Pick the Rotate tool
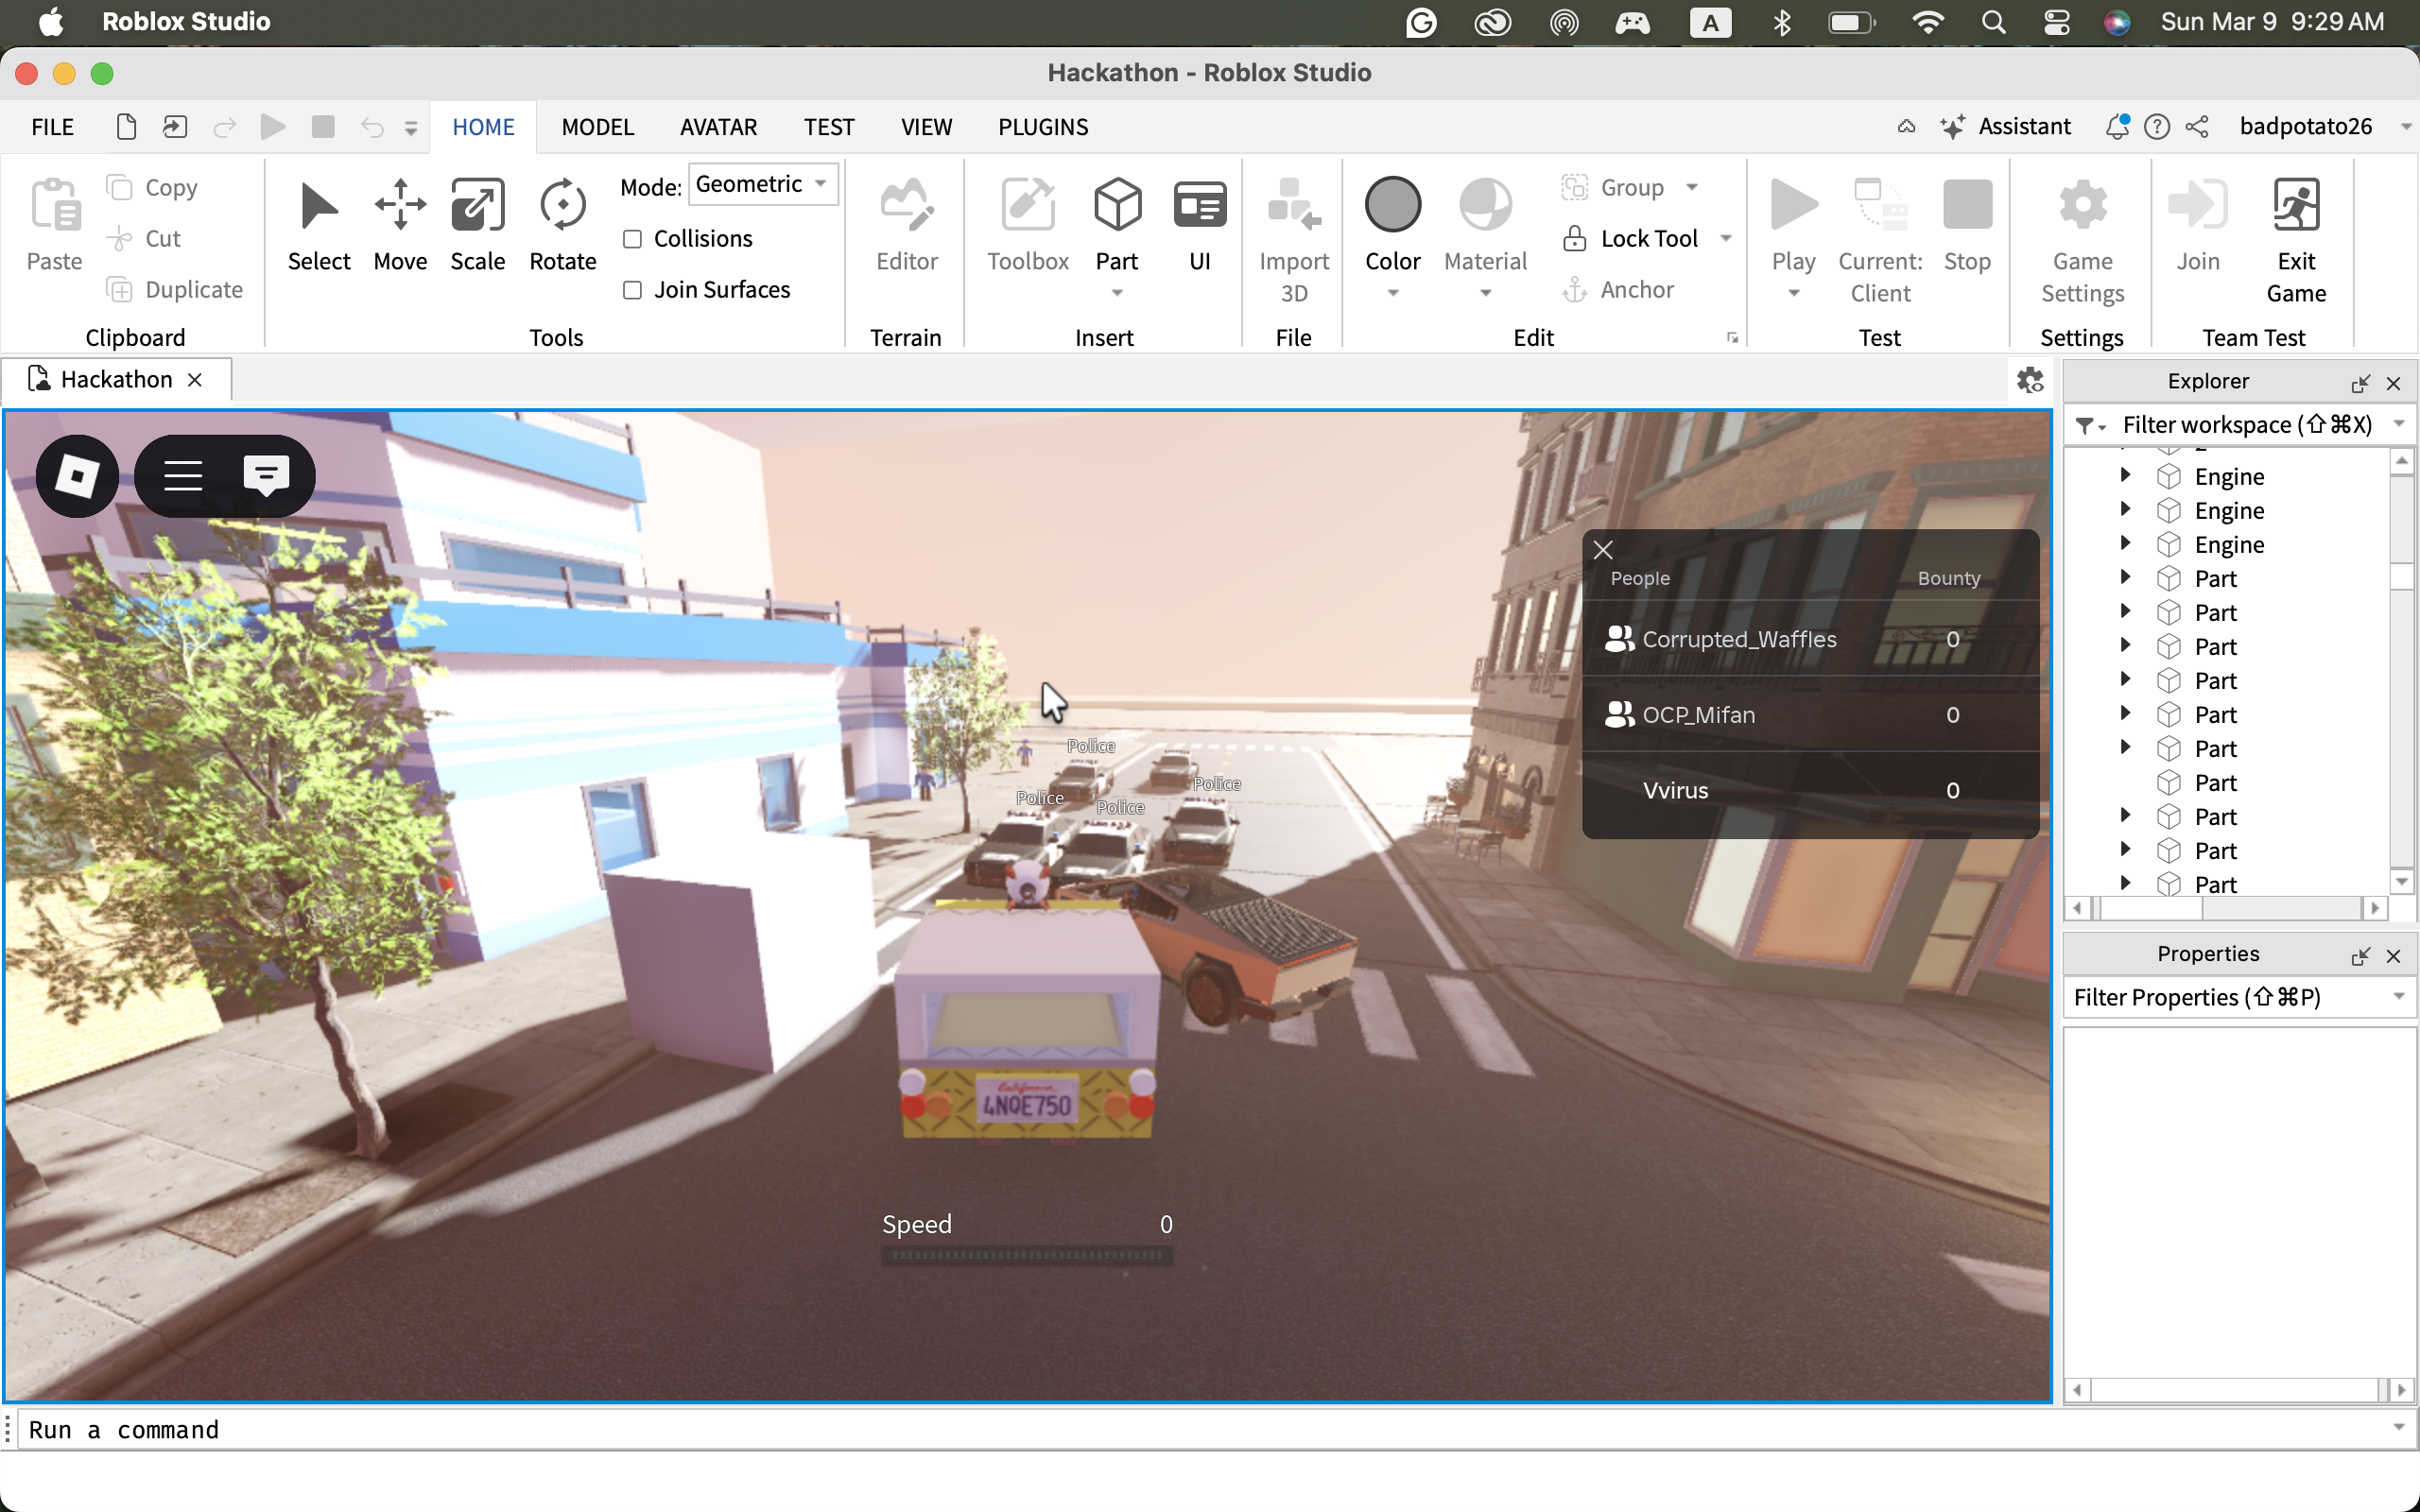 tap(562, 225)
